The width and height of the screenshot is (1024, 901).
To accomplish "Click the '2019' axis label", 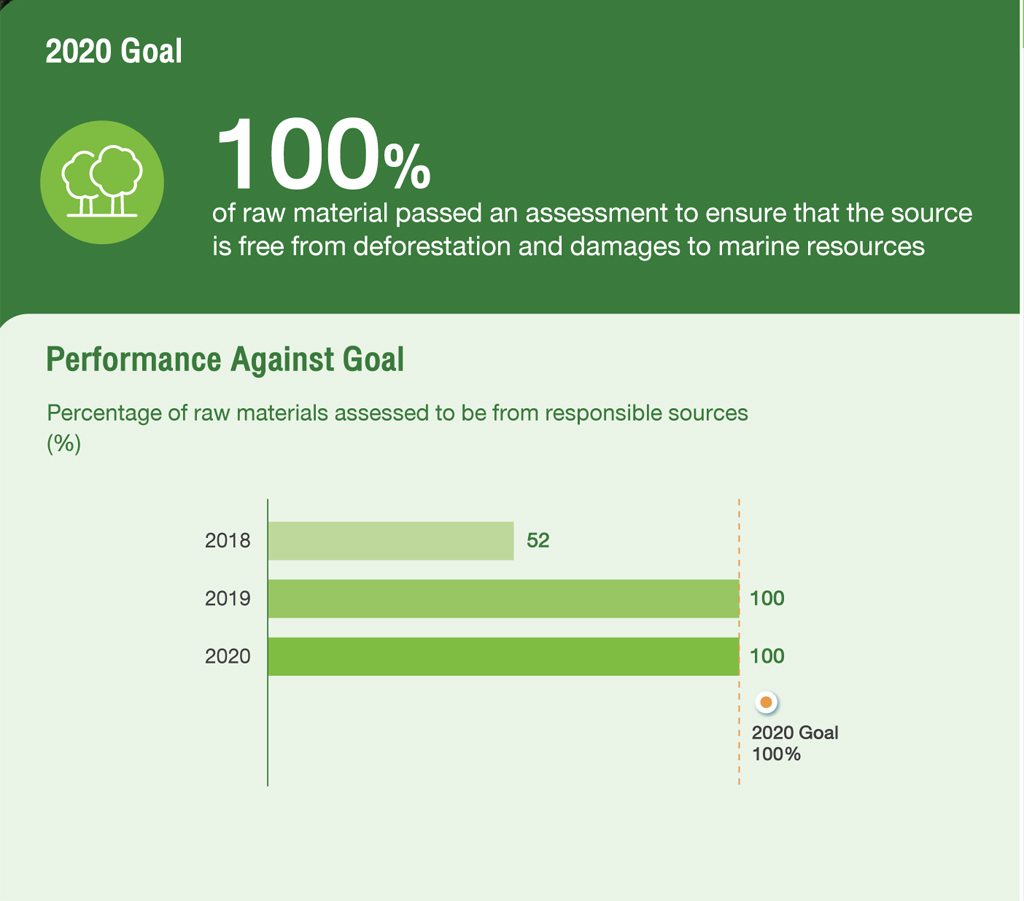I will (x=227, y=598).
